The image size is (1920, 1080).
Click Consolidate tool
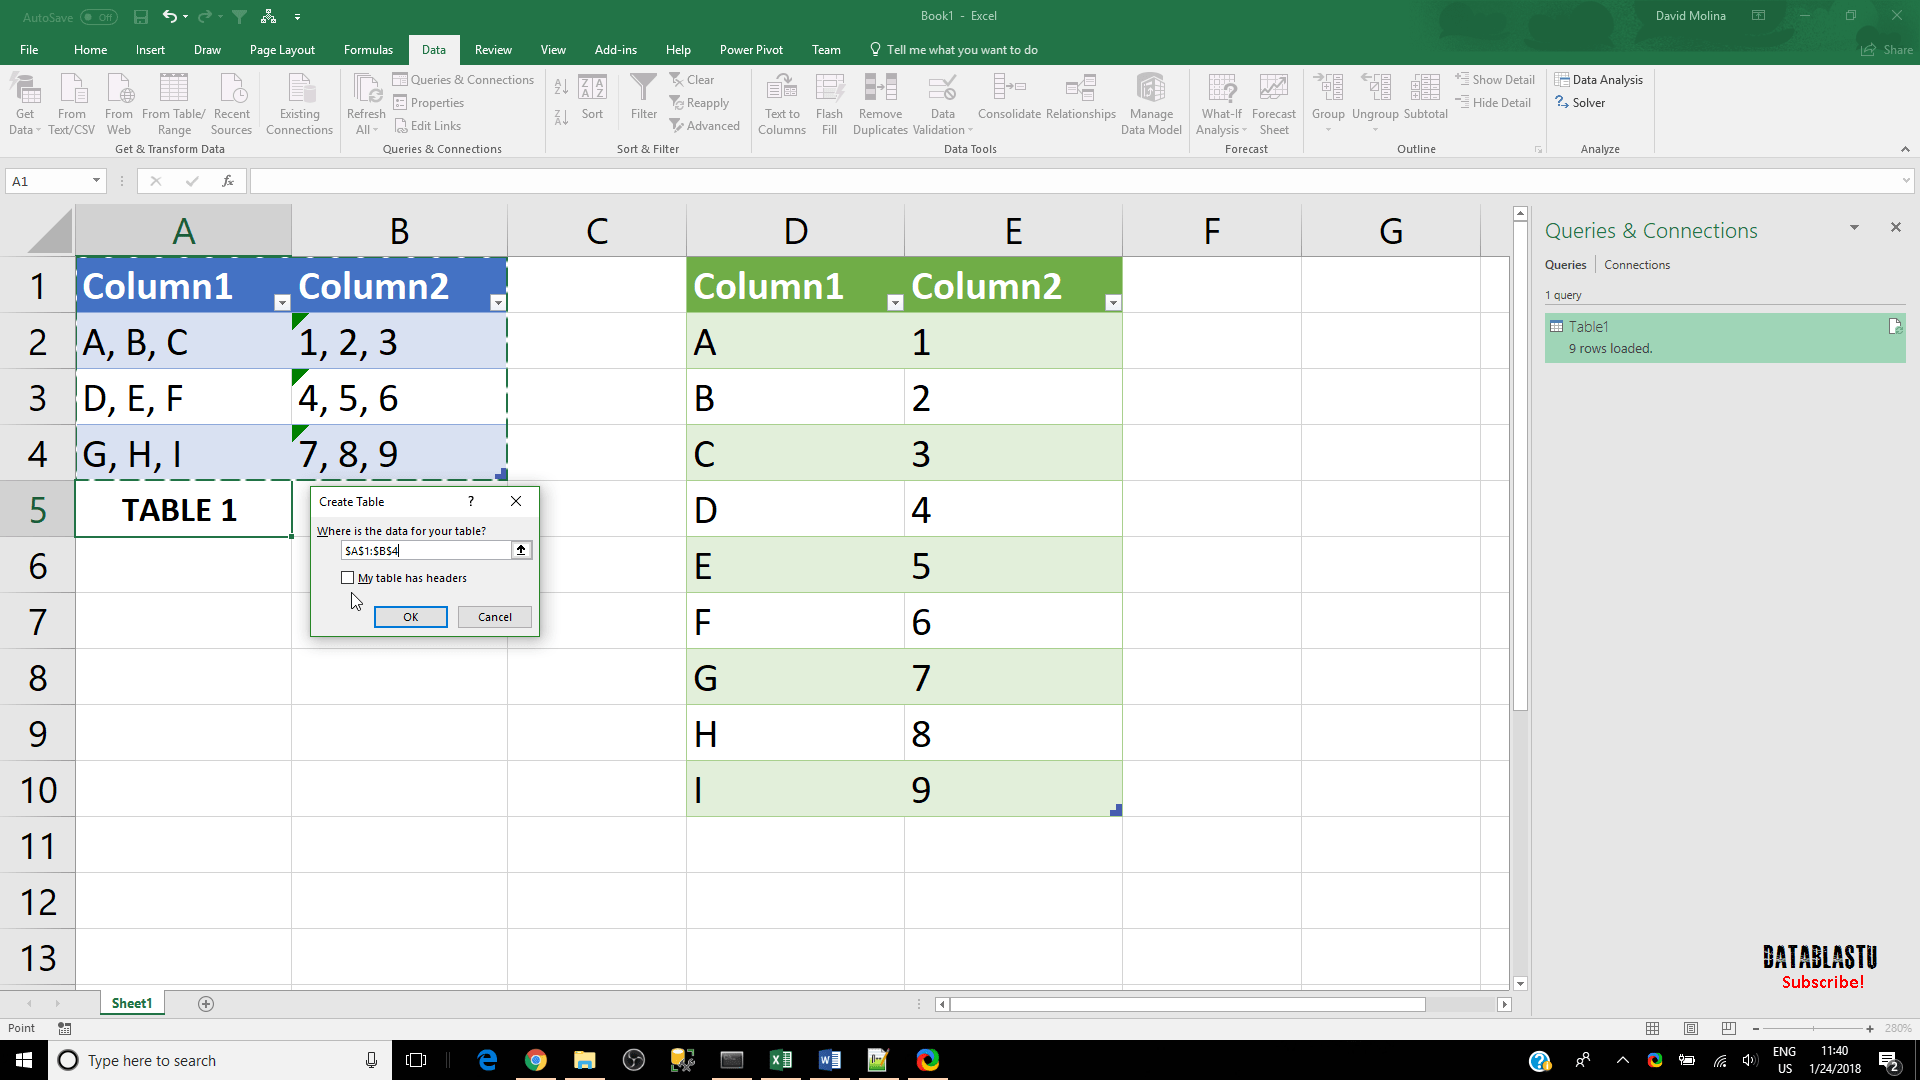coord(1009,97)
